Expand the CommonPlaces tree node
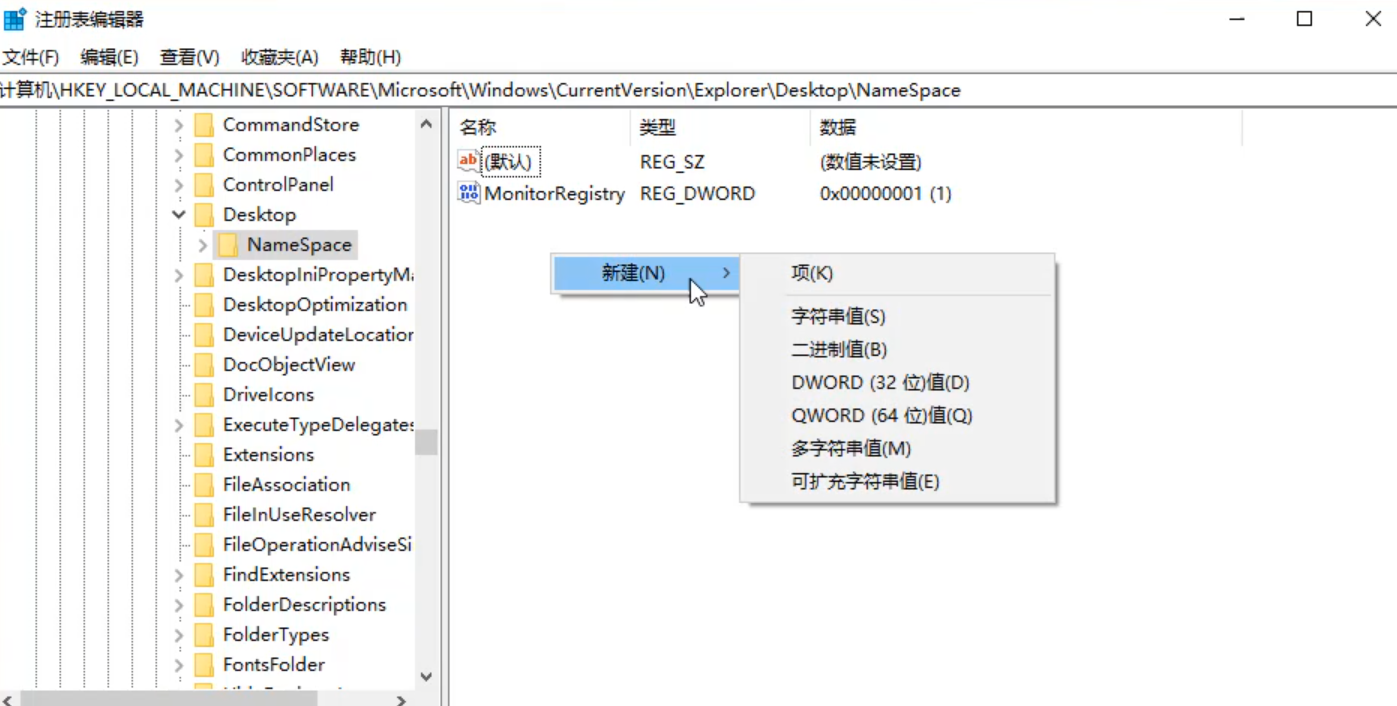This screenshot has width=1397, height=706. click(x=179, y=155)
